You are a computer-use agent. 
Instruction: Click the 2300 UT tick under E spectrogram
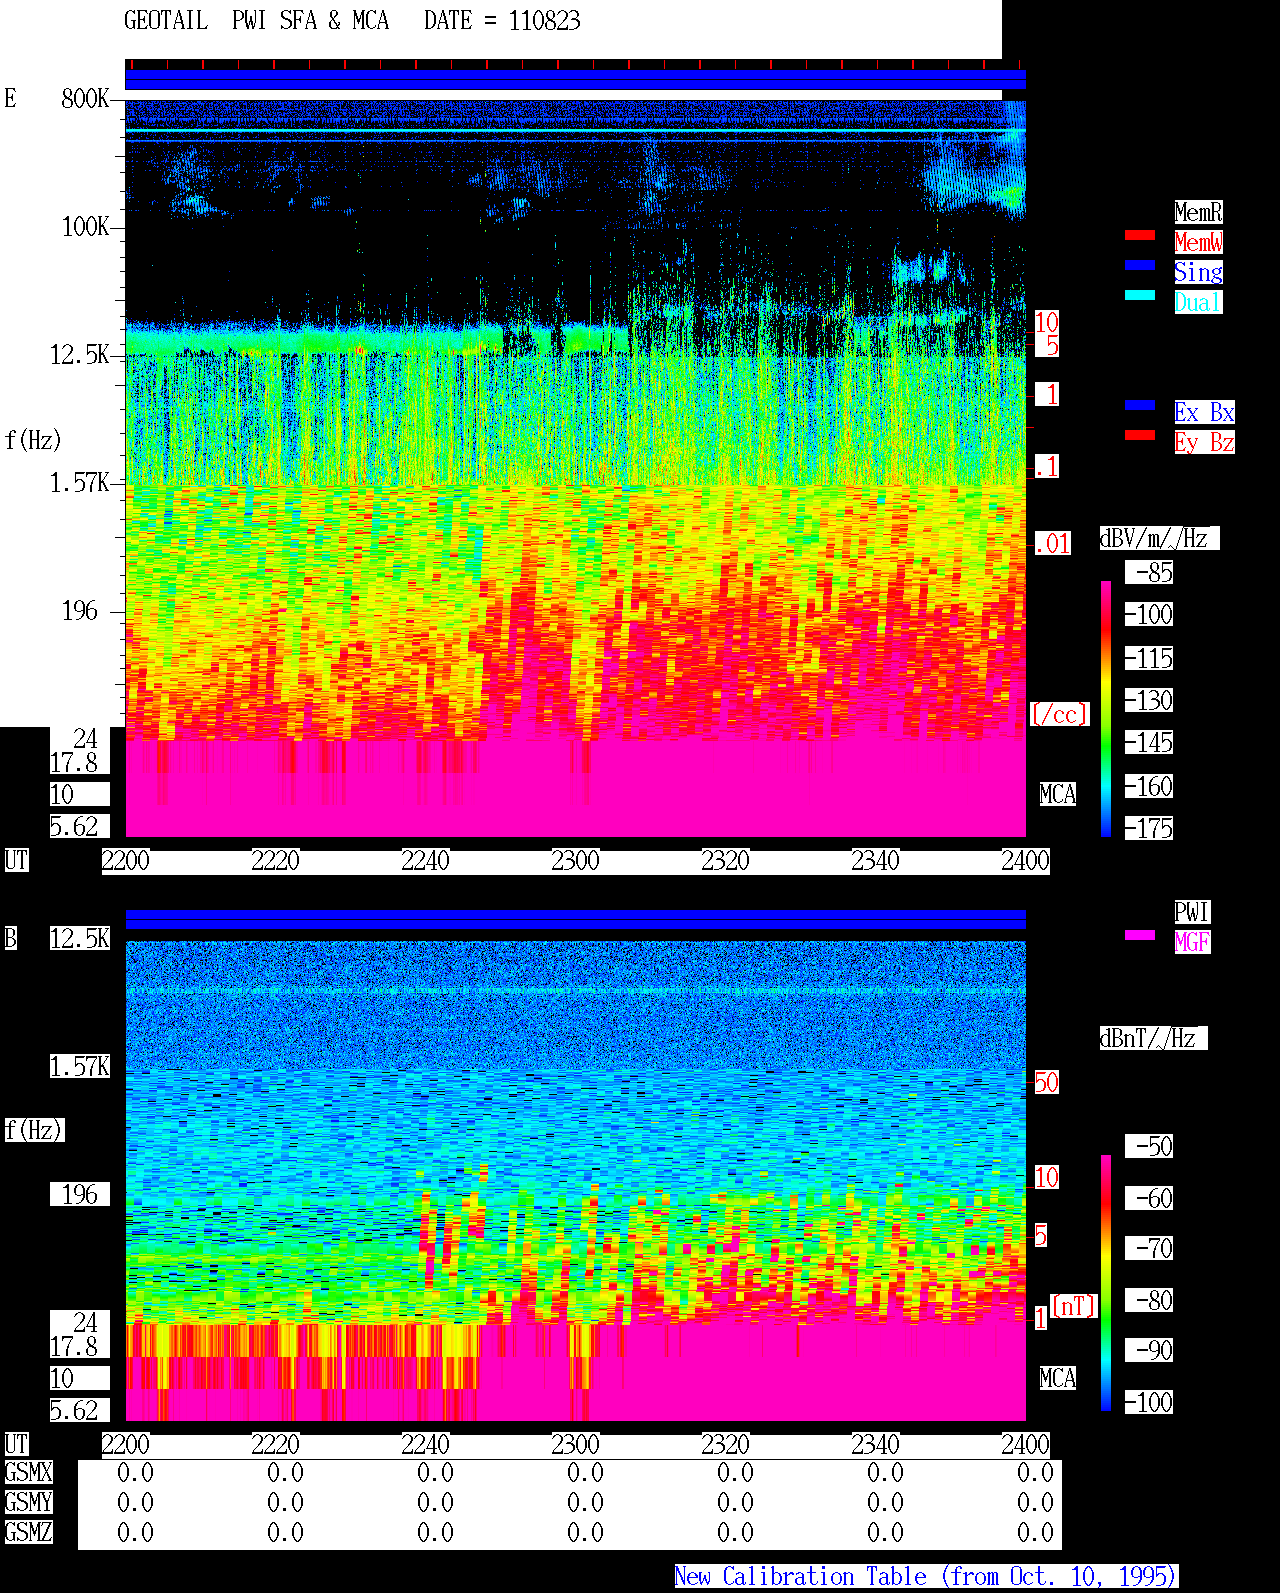575,861
